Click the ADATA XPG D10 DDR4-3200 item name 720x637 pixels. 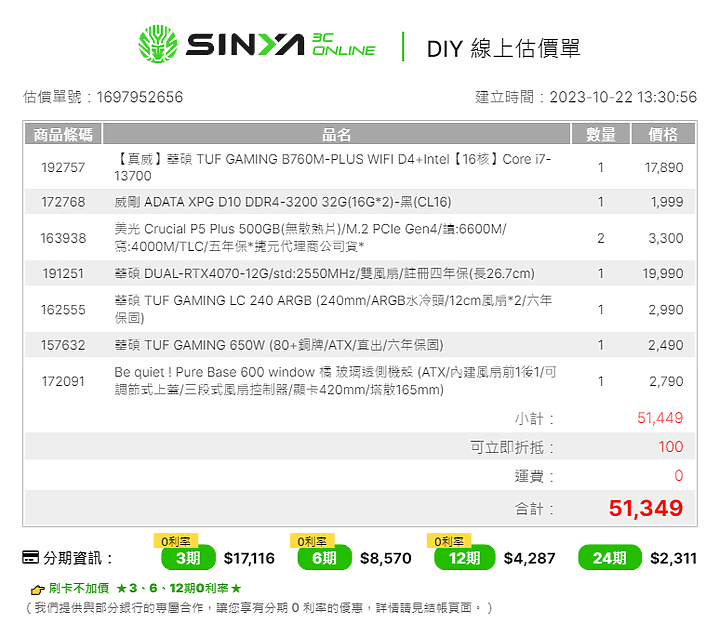click(282, 202)
